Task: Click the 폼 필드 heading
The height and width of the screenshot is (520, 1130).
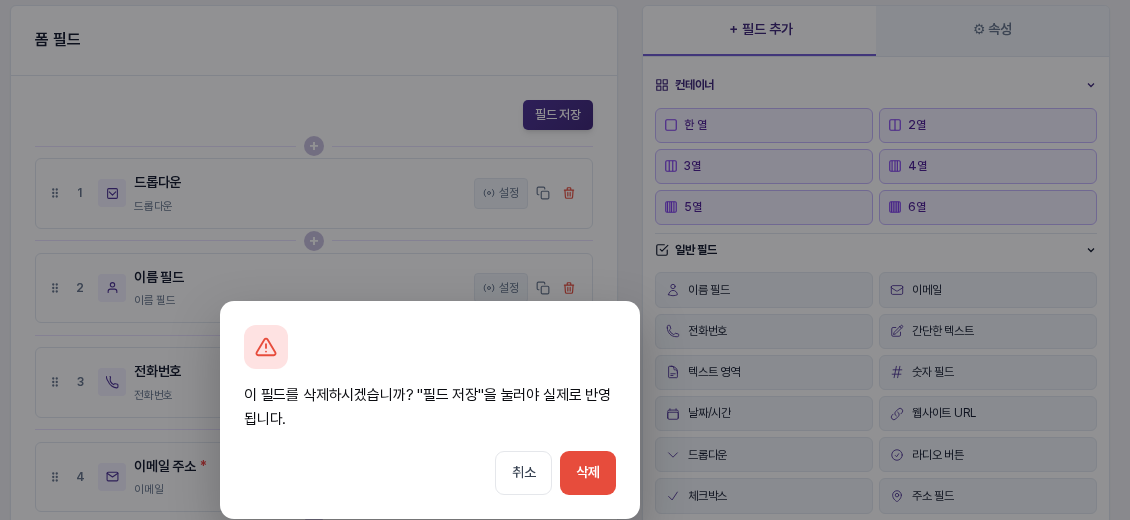Action: [58, 40]
